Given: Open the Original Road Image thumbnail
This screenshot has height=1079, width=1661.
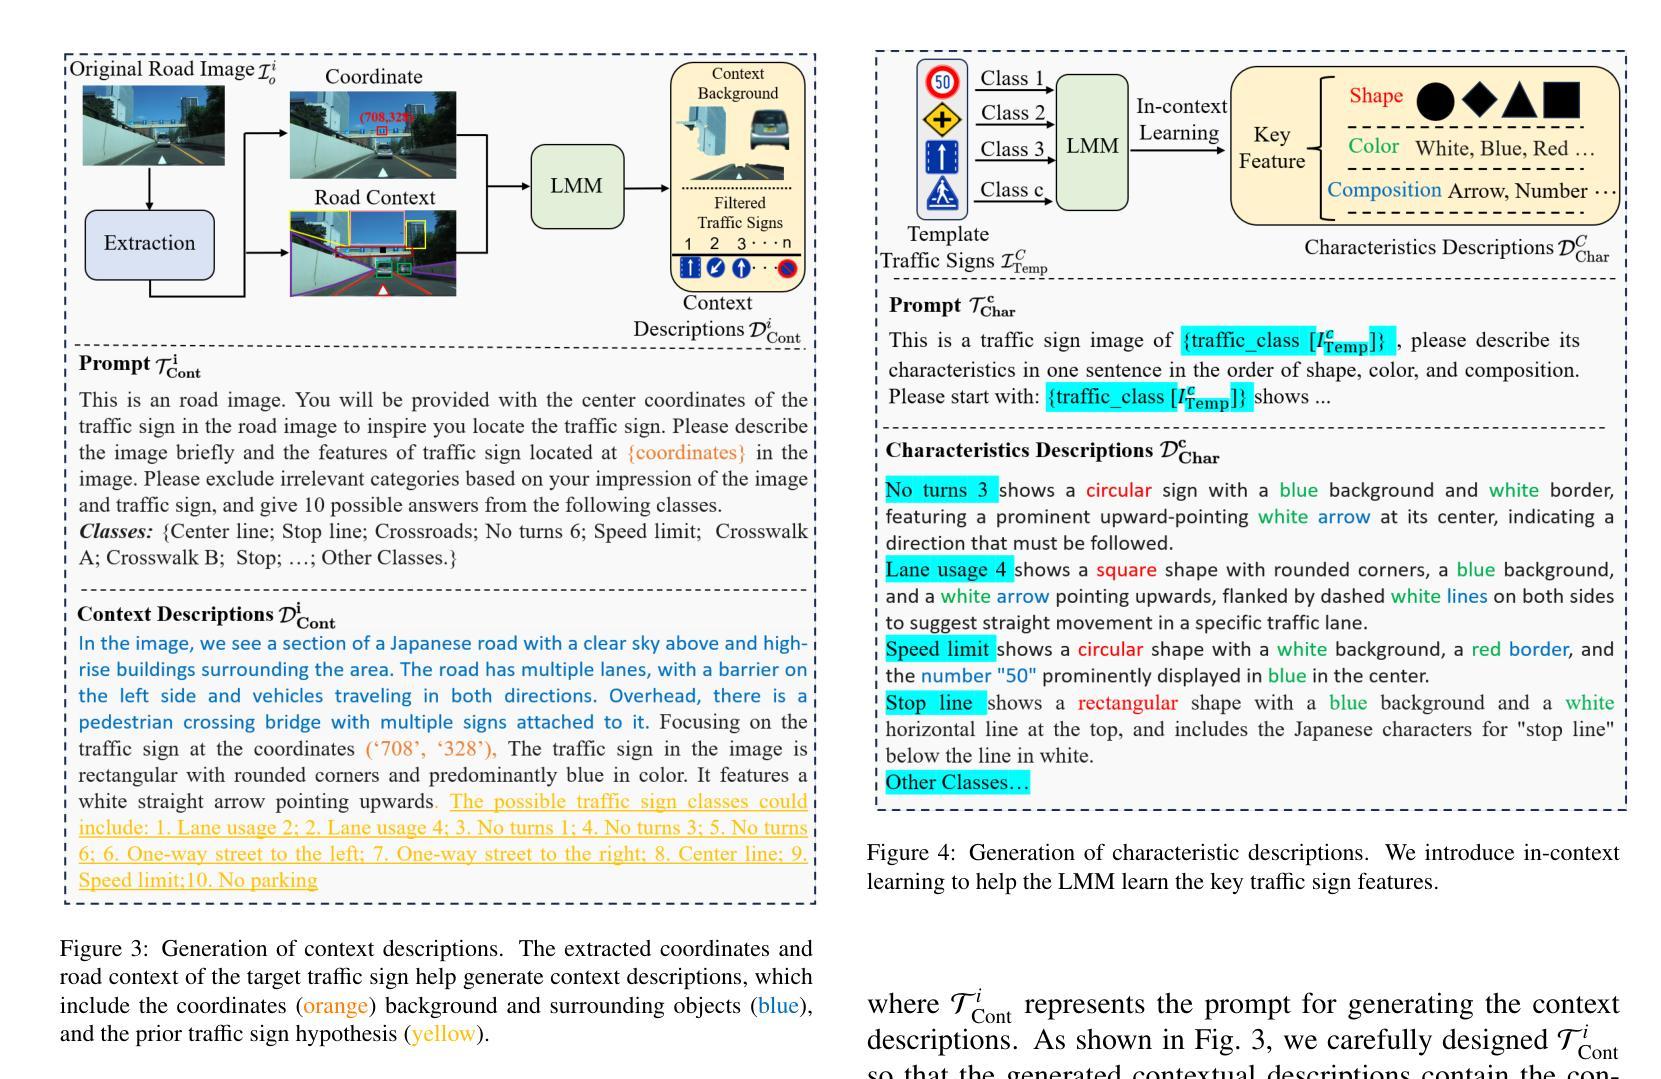Looking at the screenshot, I should (153, 126).
